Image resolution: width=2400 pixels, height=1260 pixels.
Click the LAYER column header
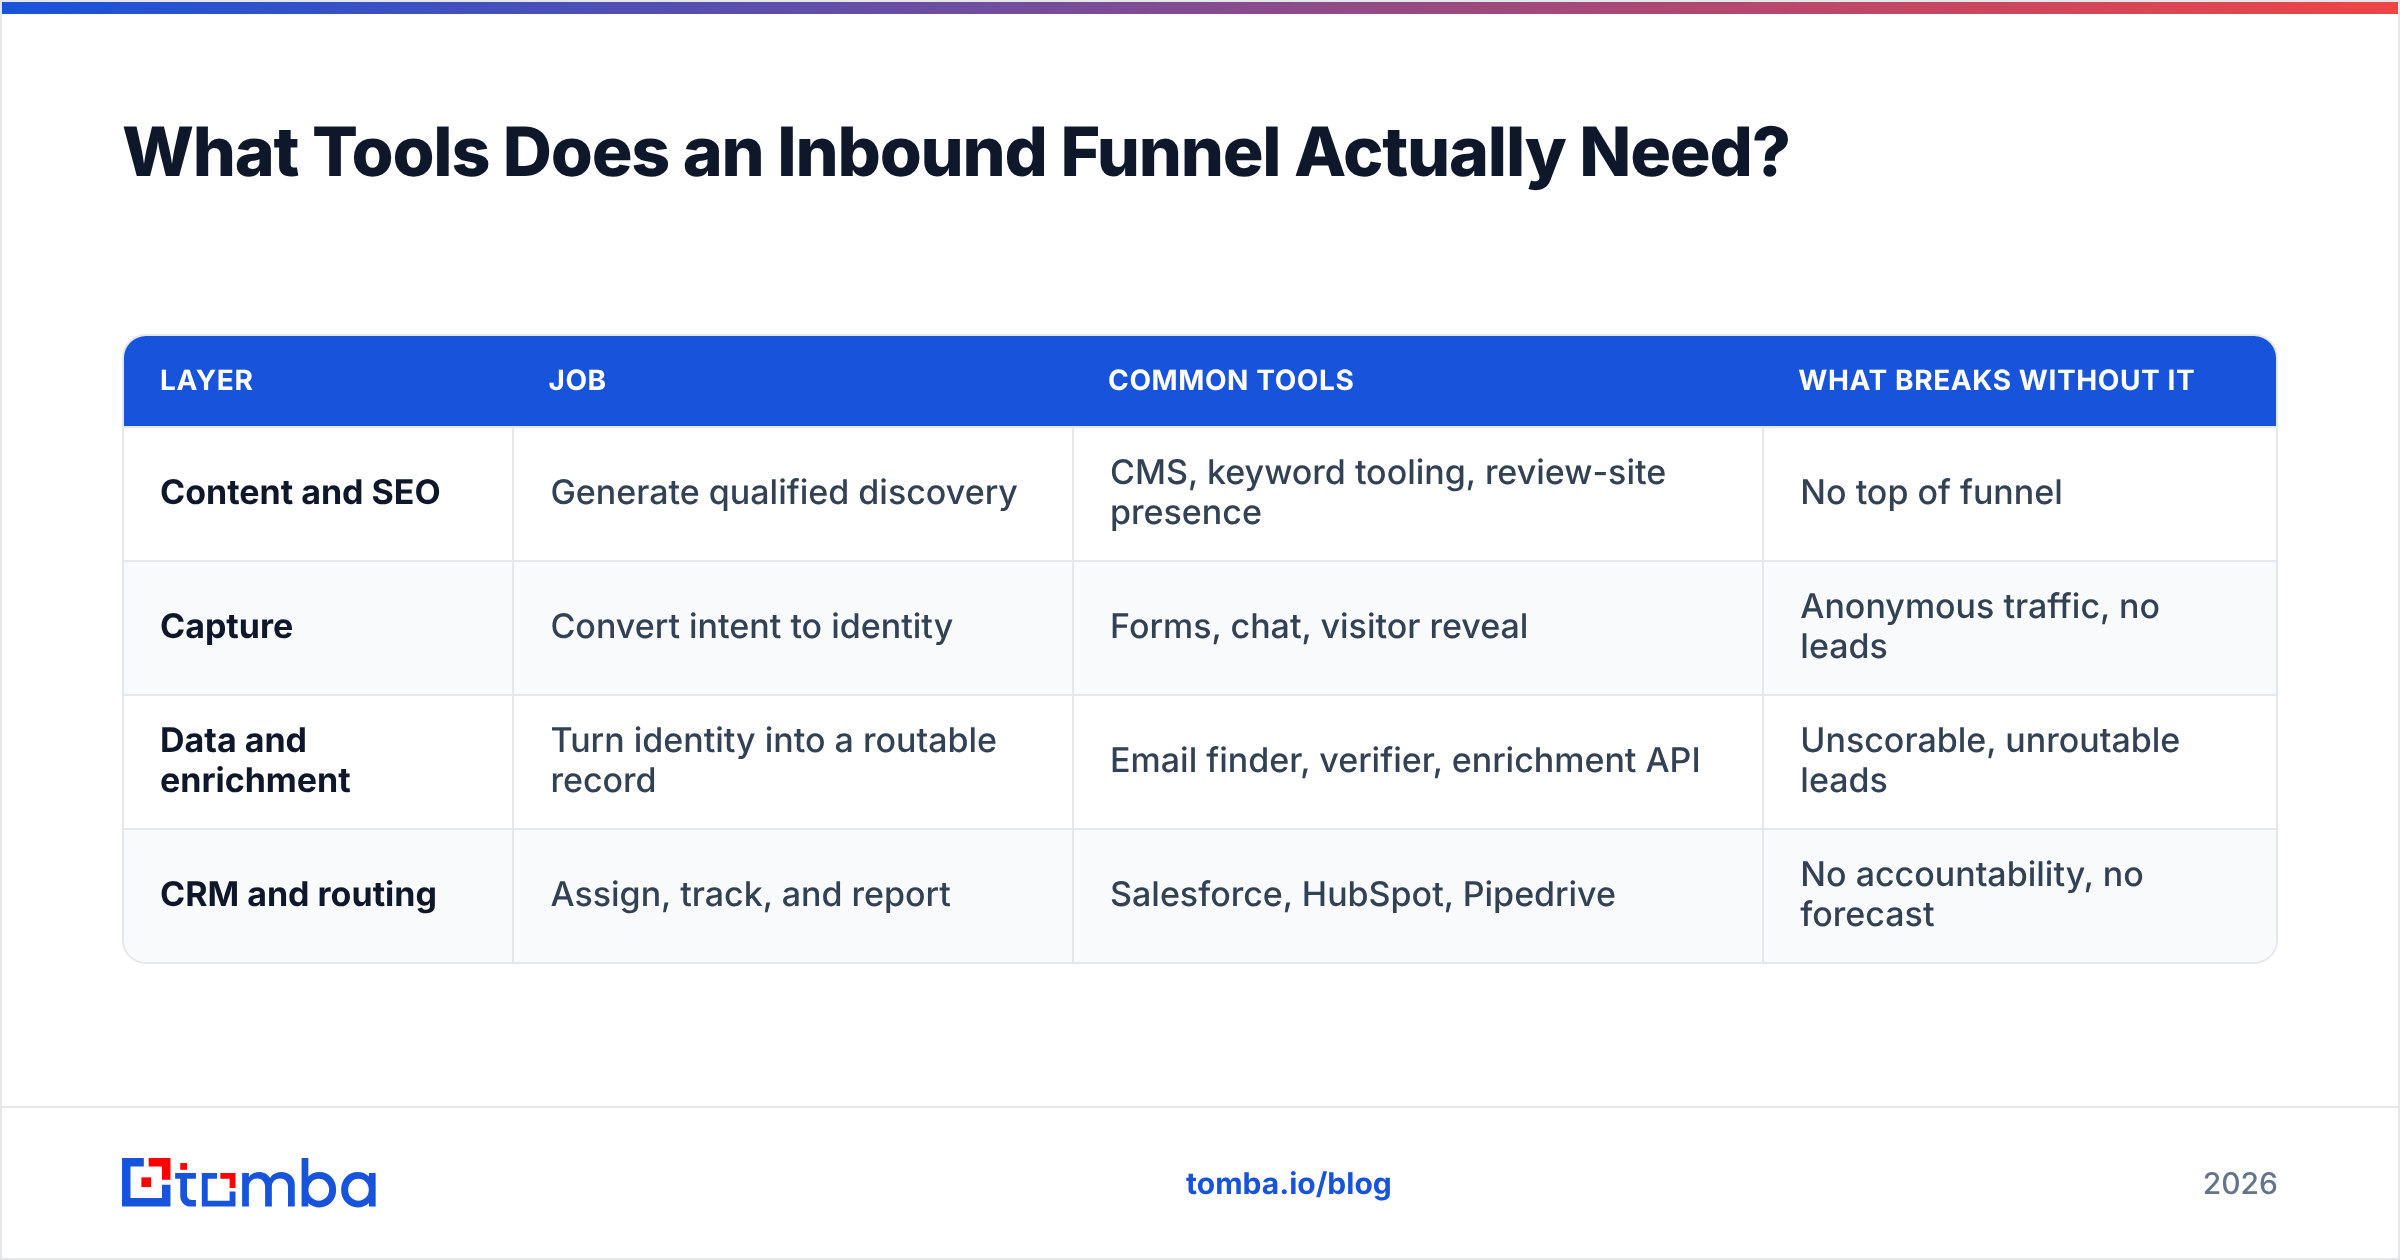207,380
